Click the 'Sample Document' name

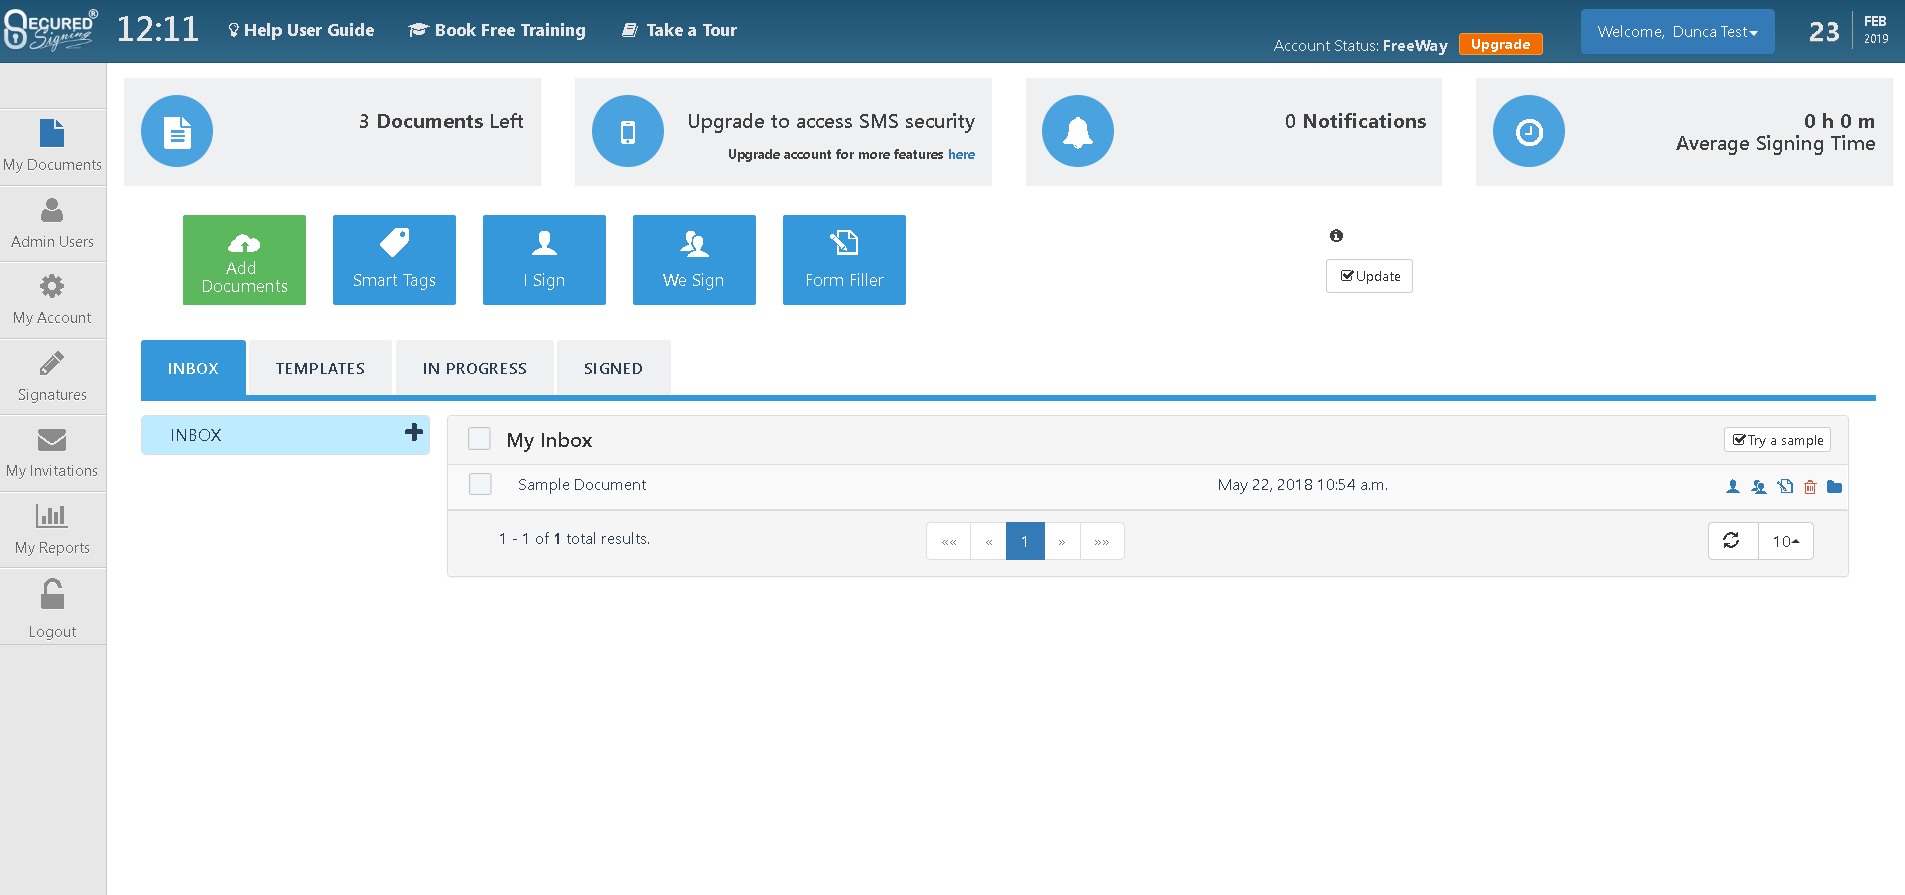582,485
